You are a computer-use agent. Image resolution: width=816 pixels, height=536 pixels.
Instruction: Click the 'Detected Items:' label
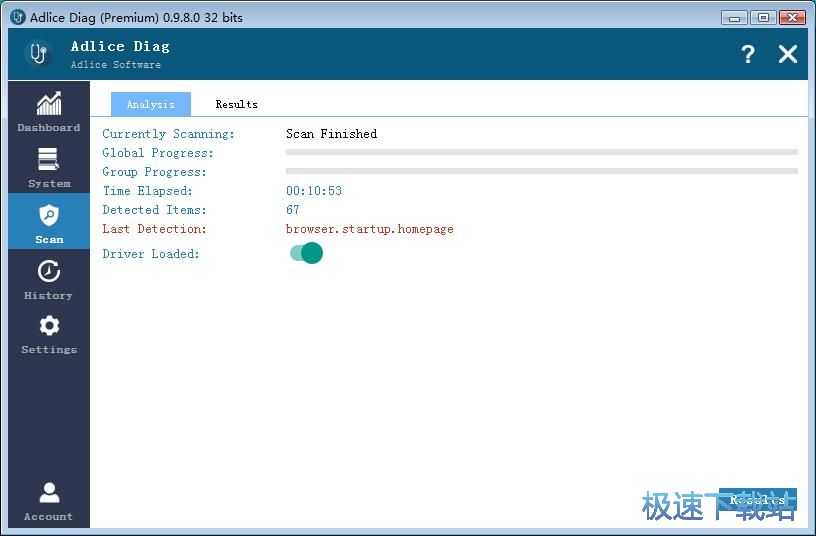click(x=154, y=210)
